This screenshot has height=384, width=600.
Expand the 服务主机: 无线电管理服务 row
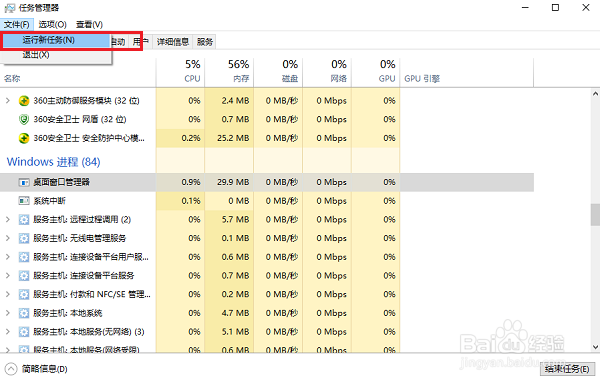(x=8, y=238)
